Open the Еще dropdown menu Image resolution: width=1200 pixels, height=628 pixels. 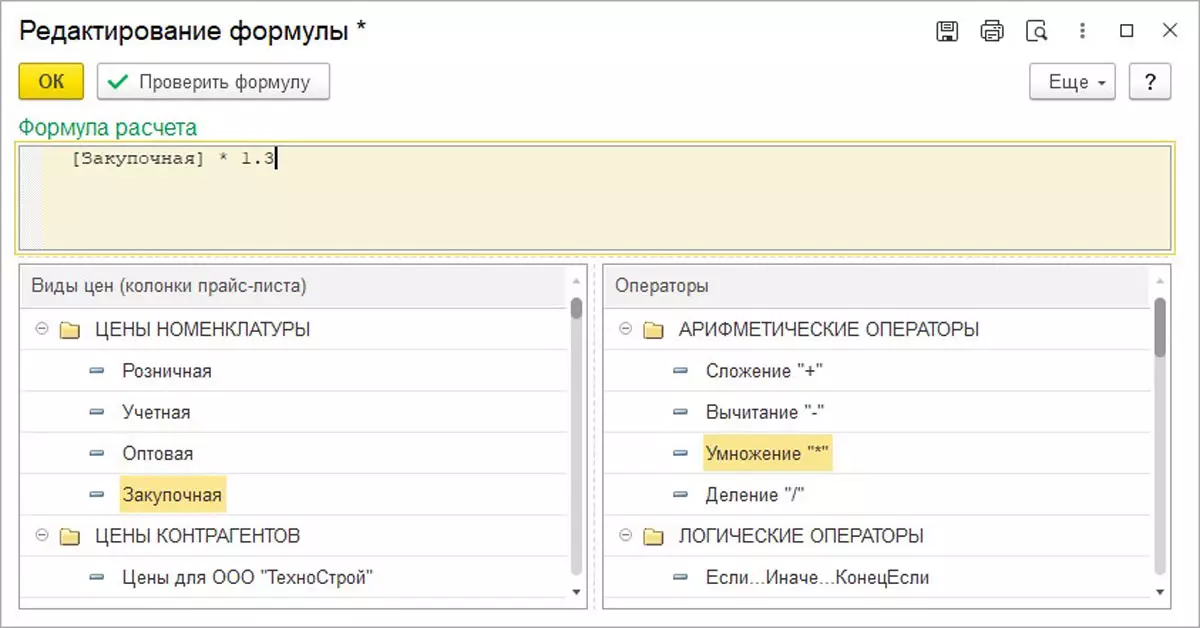1072,82
